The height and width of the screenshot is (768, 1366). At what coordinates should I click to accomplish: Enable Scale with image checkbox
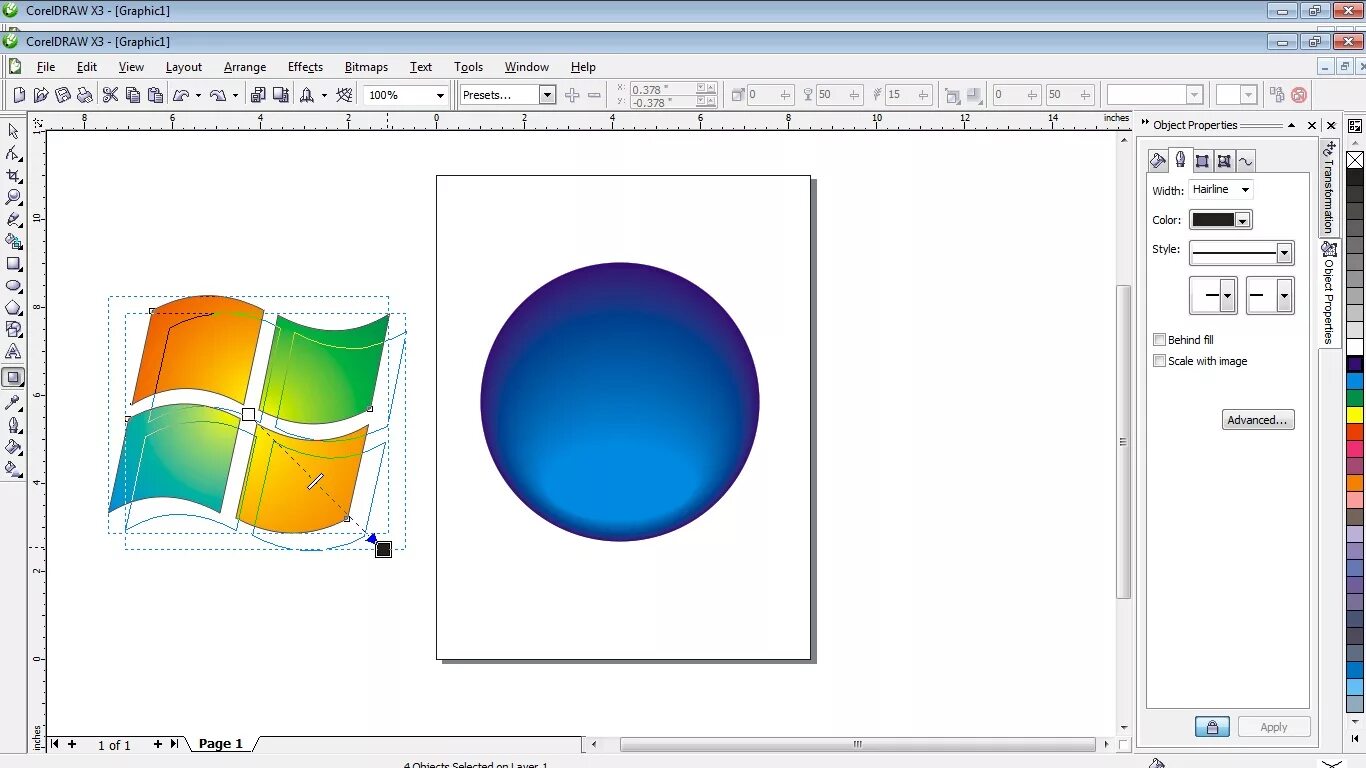[1159, 361]
